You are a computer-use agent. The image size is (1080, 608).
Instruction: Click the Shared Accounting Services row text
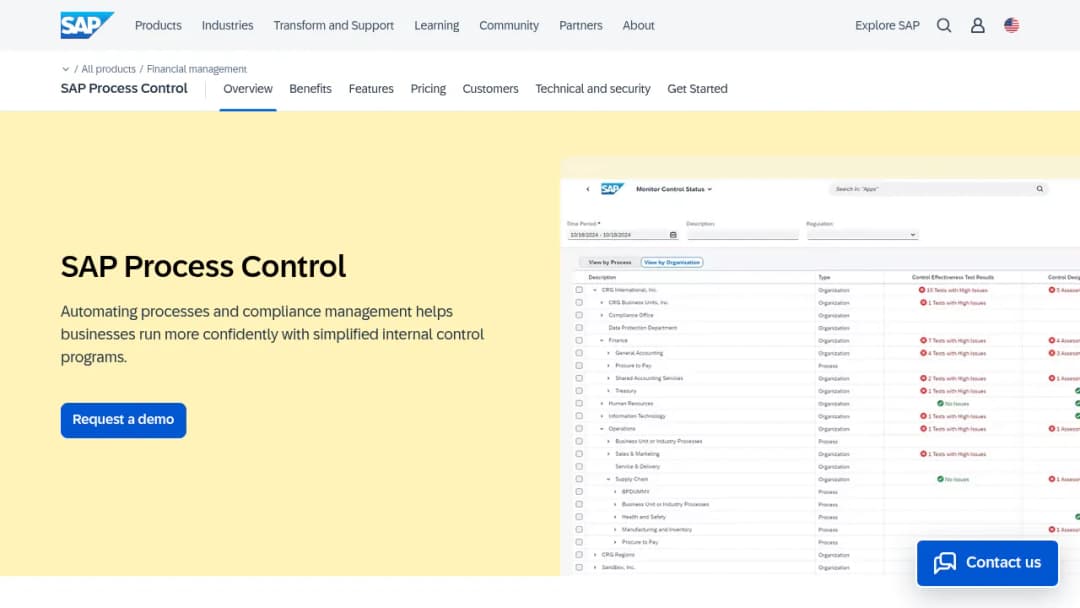pos(649,378)
